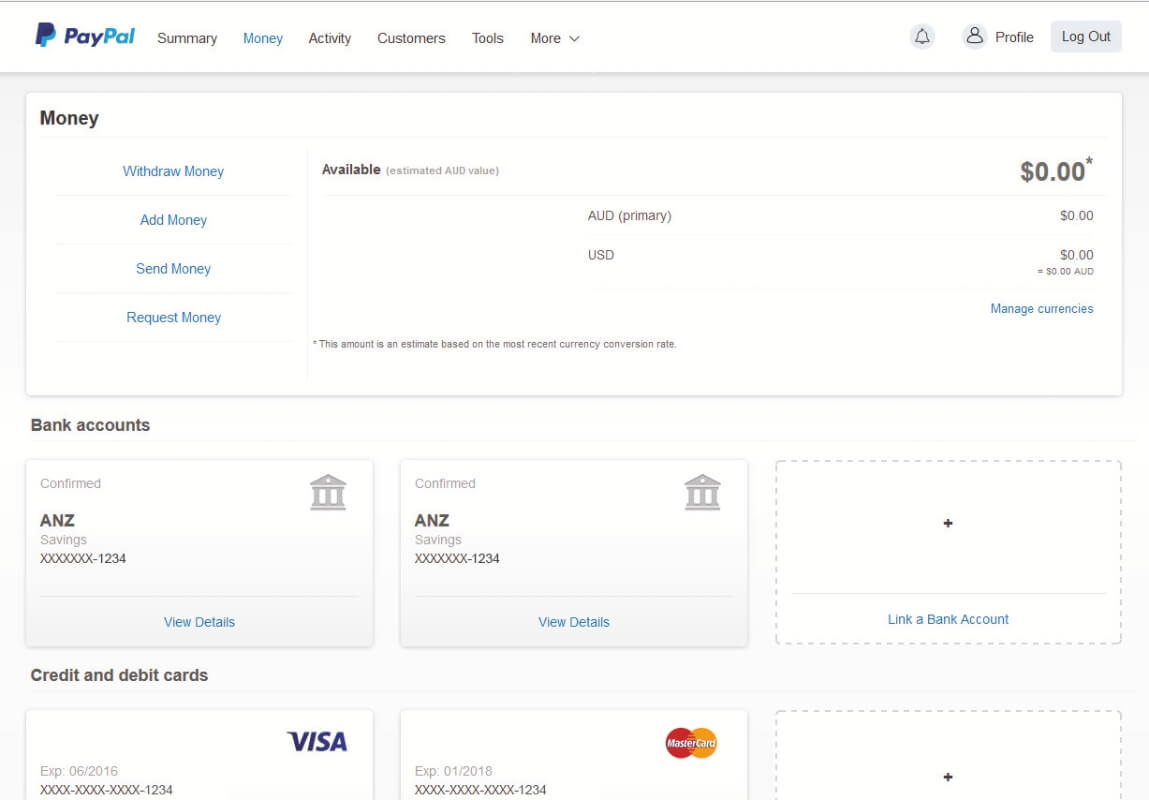Click the Visa card number XXXX-XXXX-XXXX-1234
Screen dimensions: 1149x800
(106, 790)
